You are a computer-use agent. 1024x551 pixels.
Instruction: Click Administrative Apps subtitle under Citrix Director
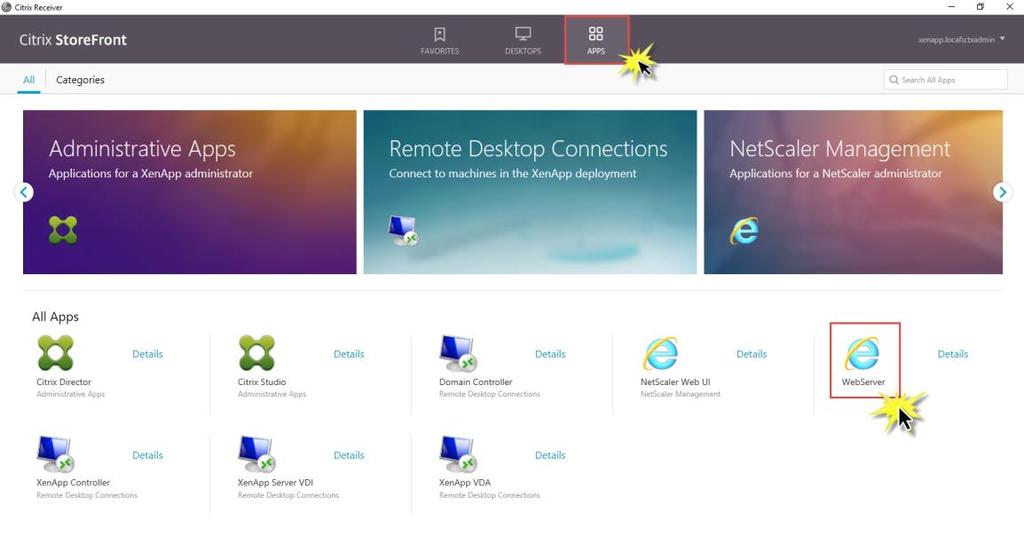pyautogui.click(x=71, y=394)
